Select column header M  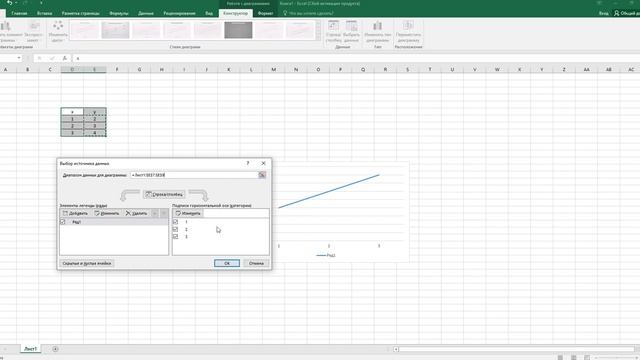click(x=273, y=70)
